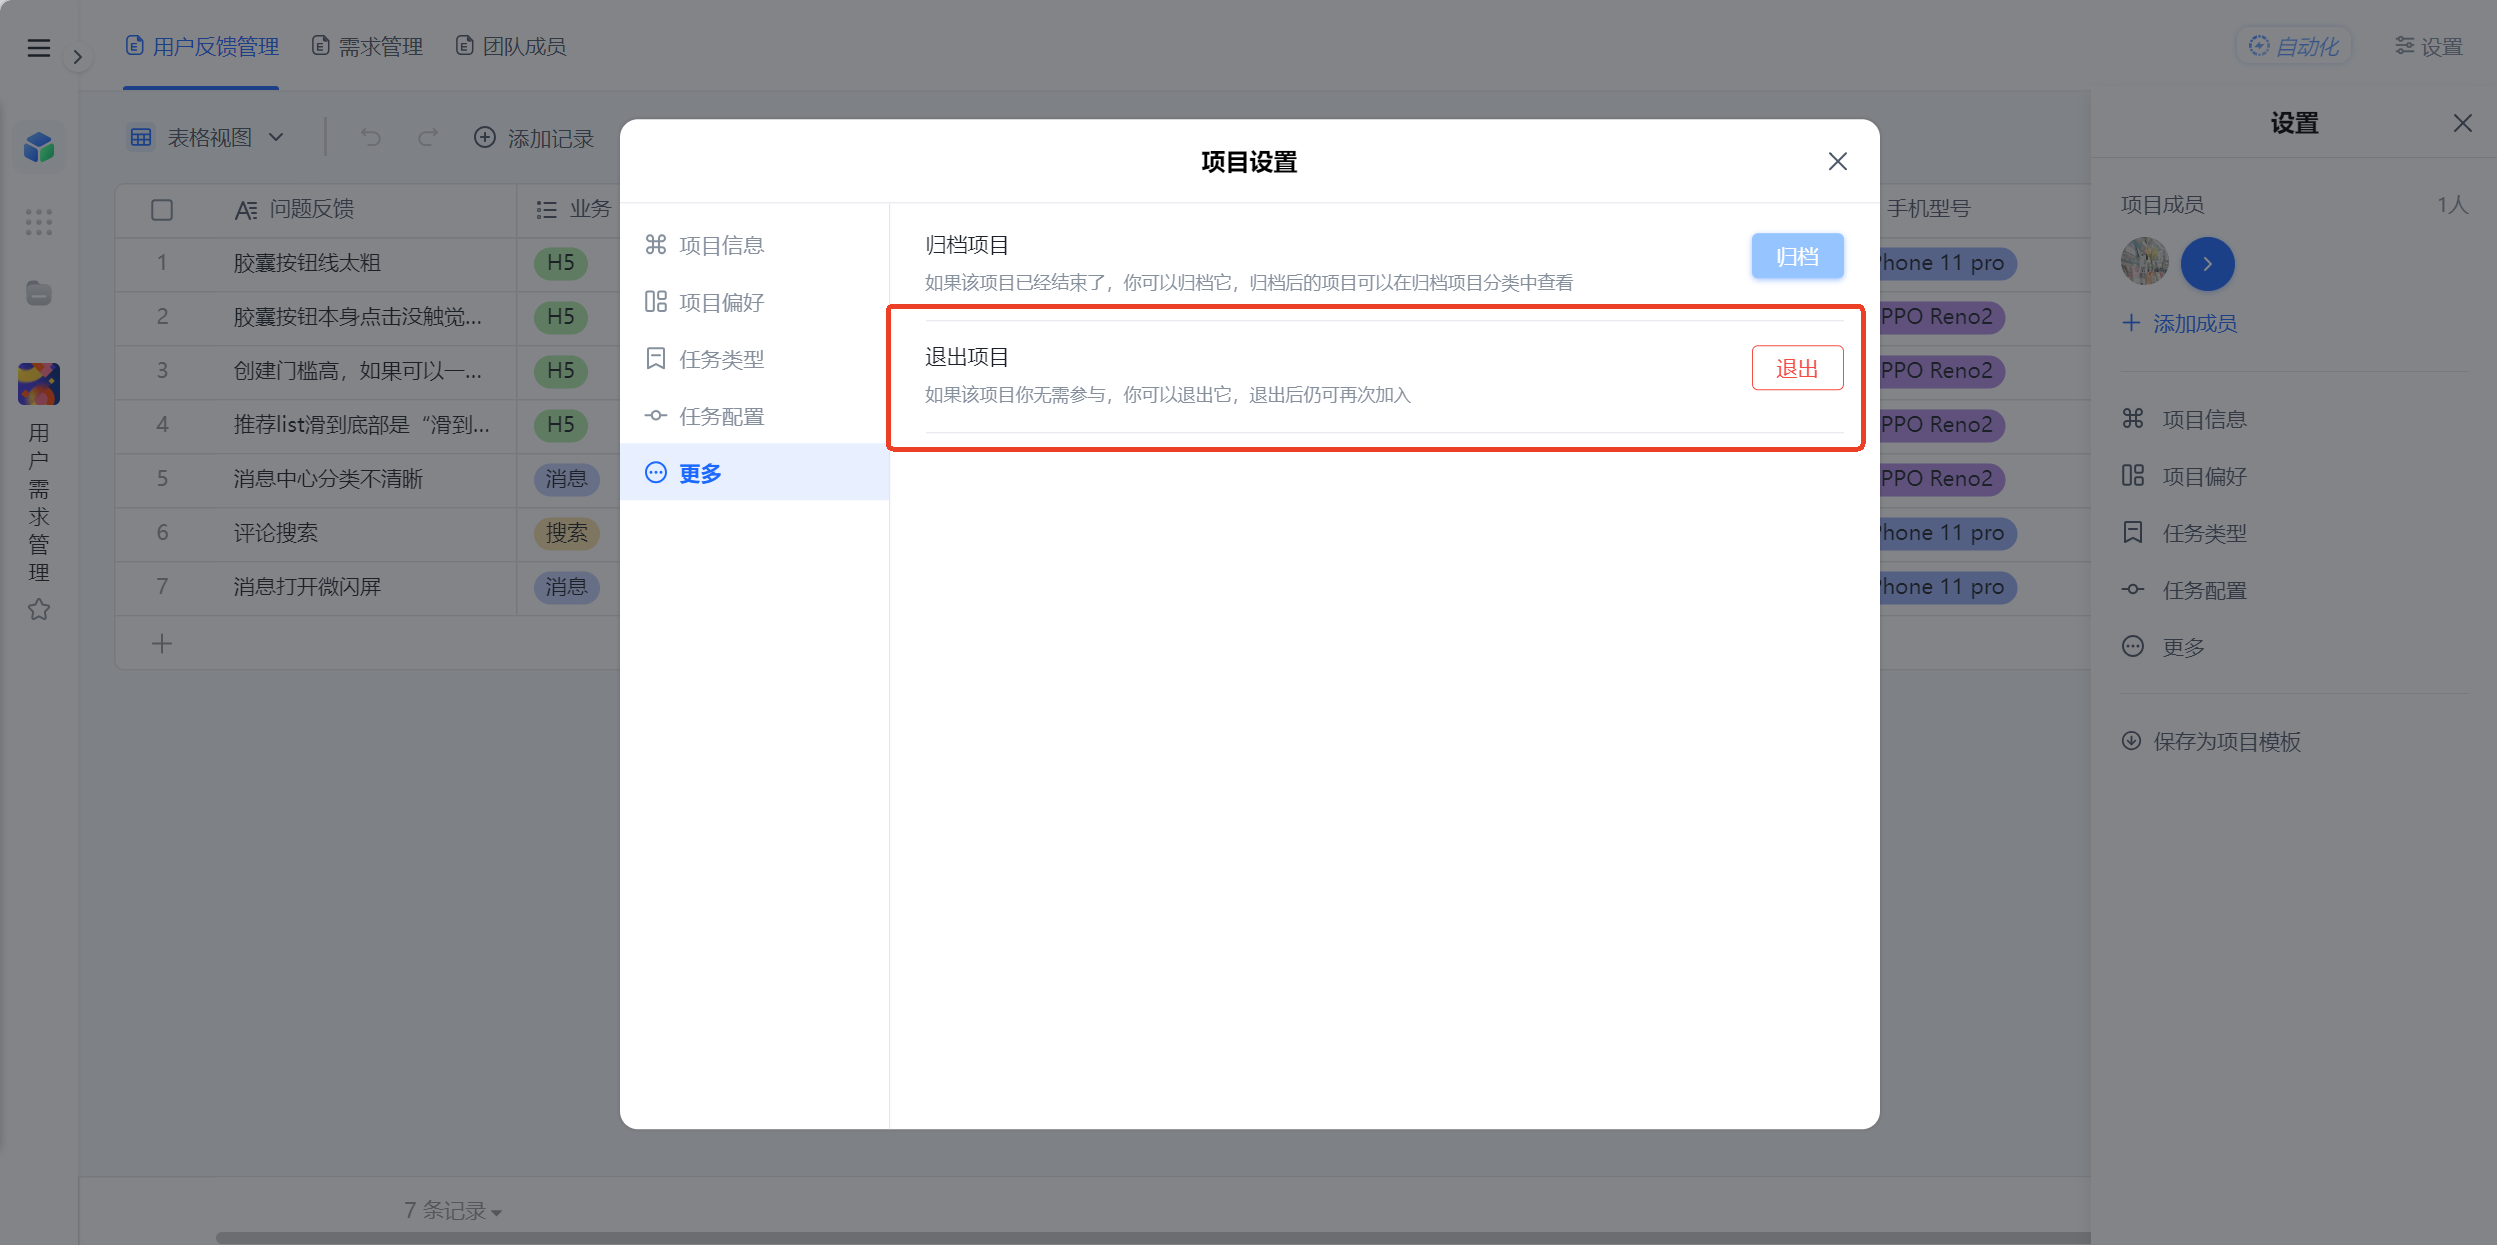Screen dimensions: 2497x1245
Task: Close the 项目设置 dialog
Action: pyautogui.click(x=1838, y=161)
